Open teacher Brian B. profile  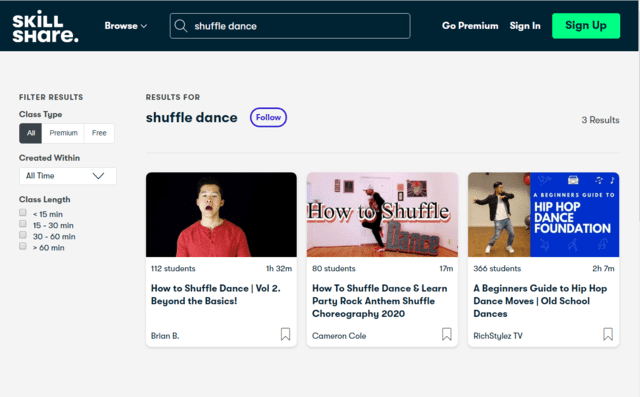coord(165,336)
